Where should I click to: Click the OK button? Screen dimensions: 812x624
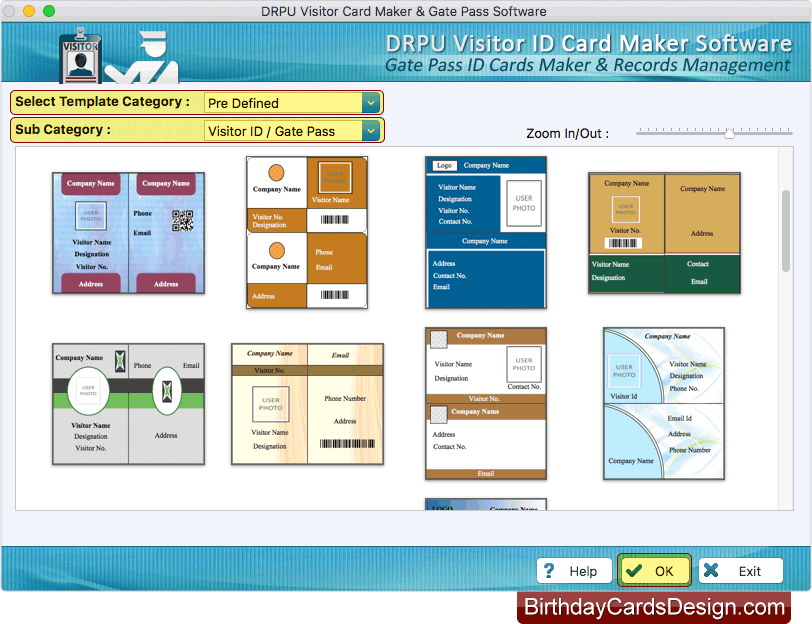click(x=654, y=571)
